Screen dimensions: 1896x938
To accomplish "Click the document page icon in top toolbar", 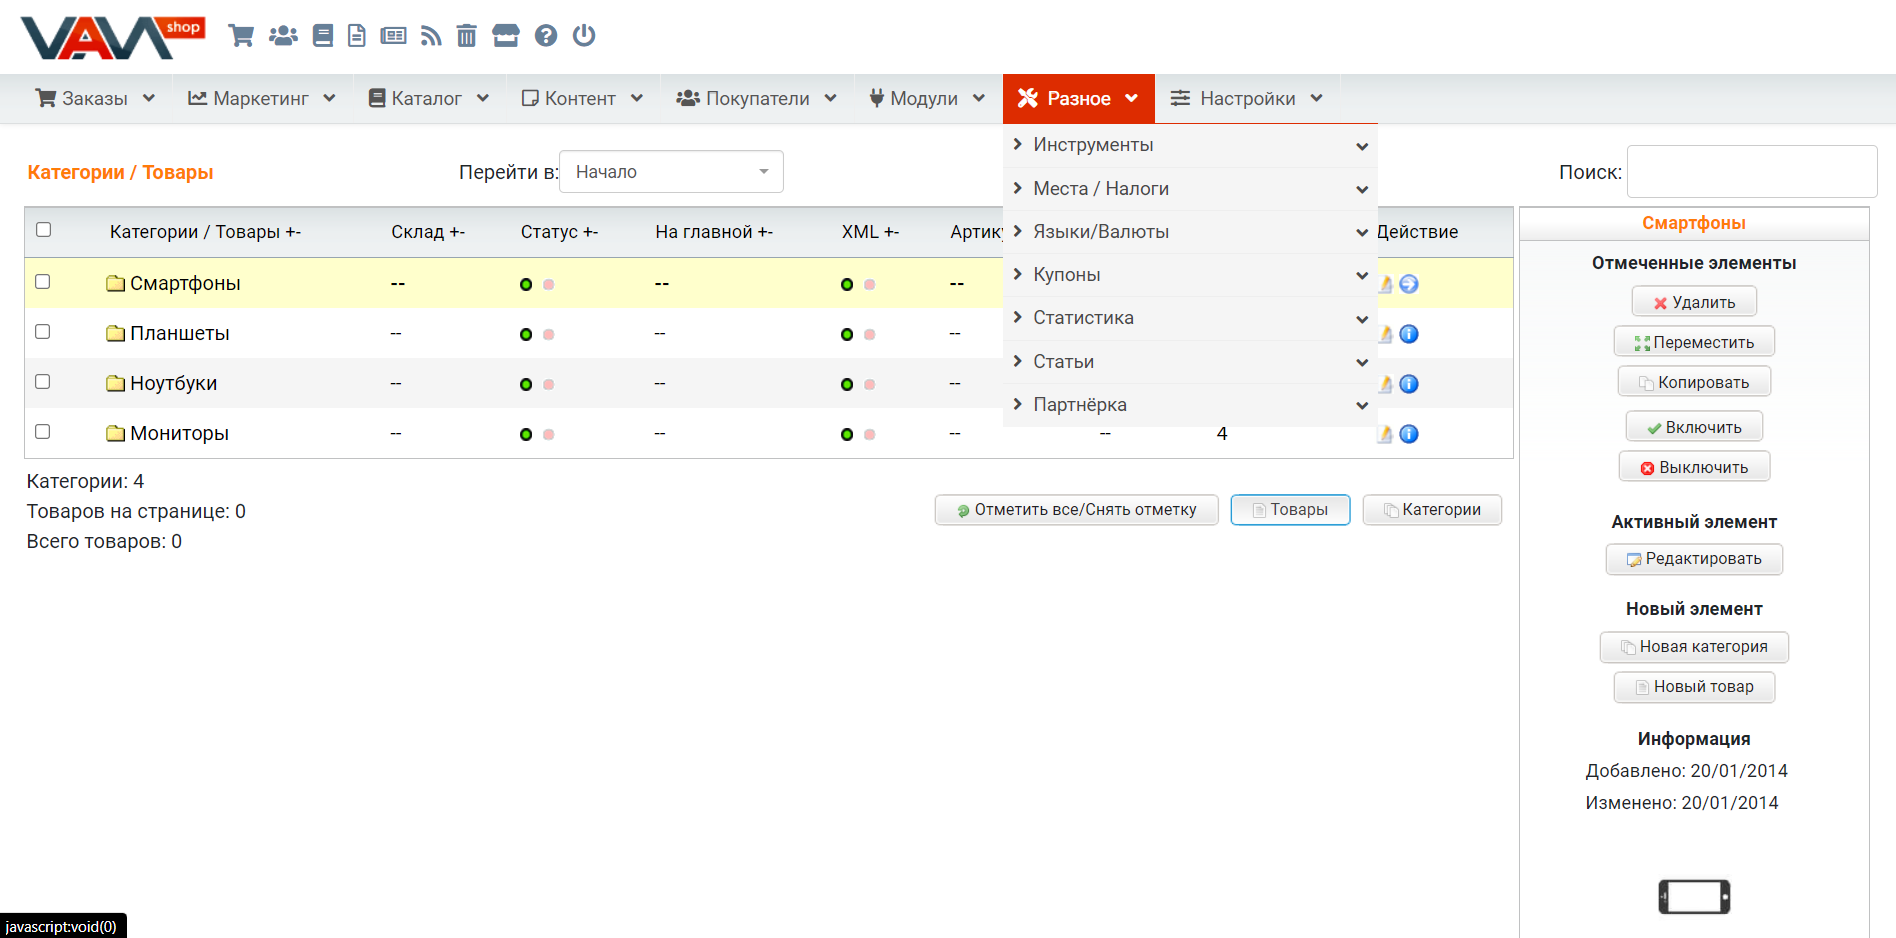I will point(357,36).
